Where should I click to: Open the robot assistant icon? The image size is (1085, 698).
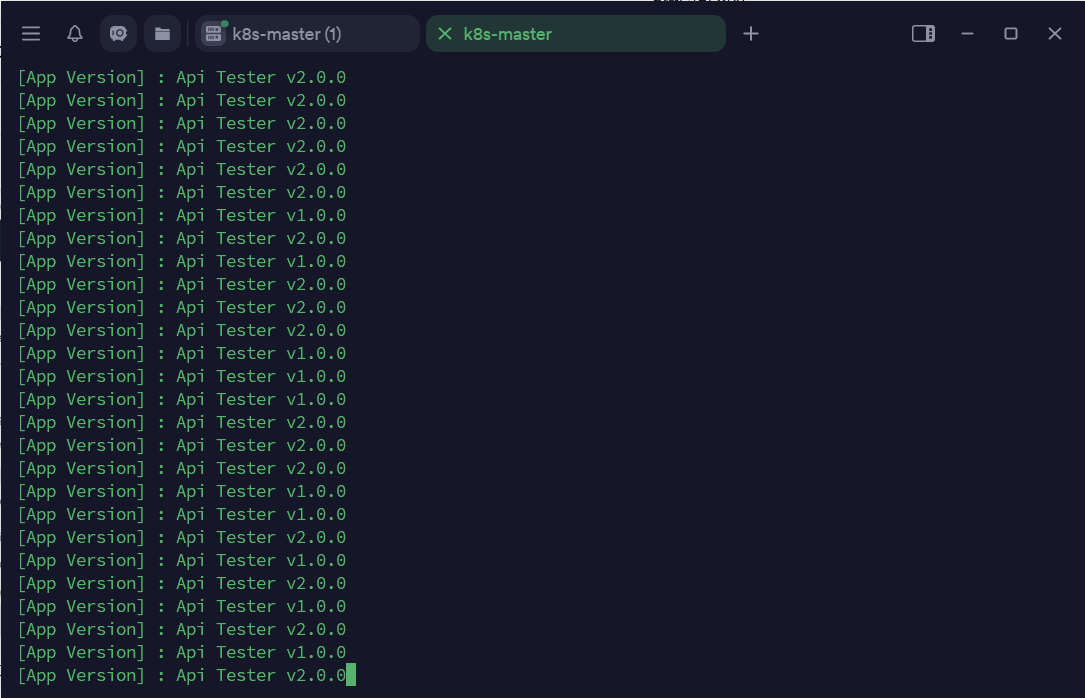click(118, 34)
